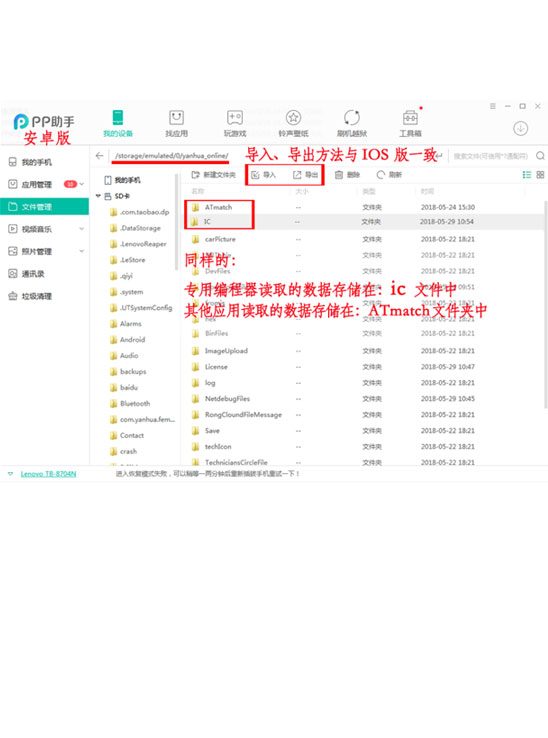
Task: Switch to list view icon
Action: (527, 175)
